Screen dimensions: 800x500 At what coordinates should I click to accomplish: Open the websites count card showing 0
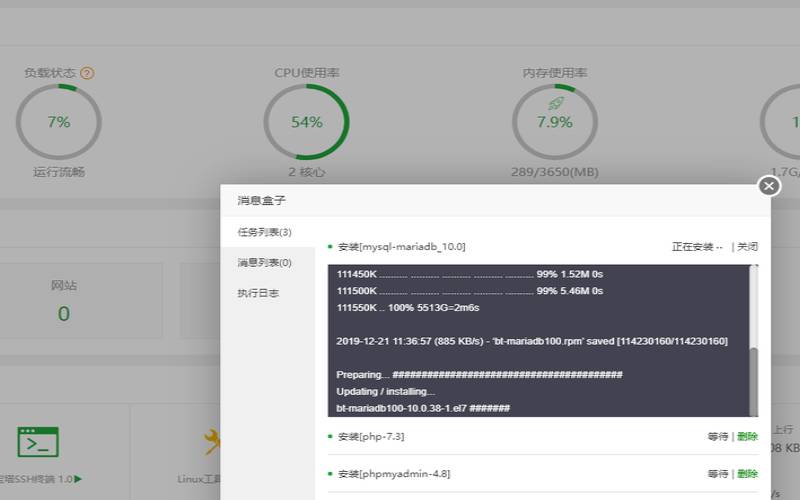coord(64,301)
